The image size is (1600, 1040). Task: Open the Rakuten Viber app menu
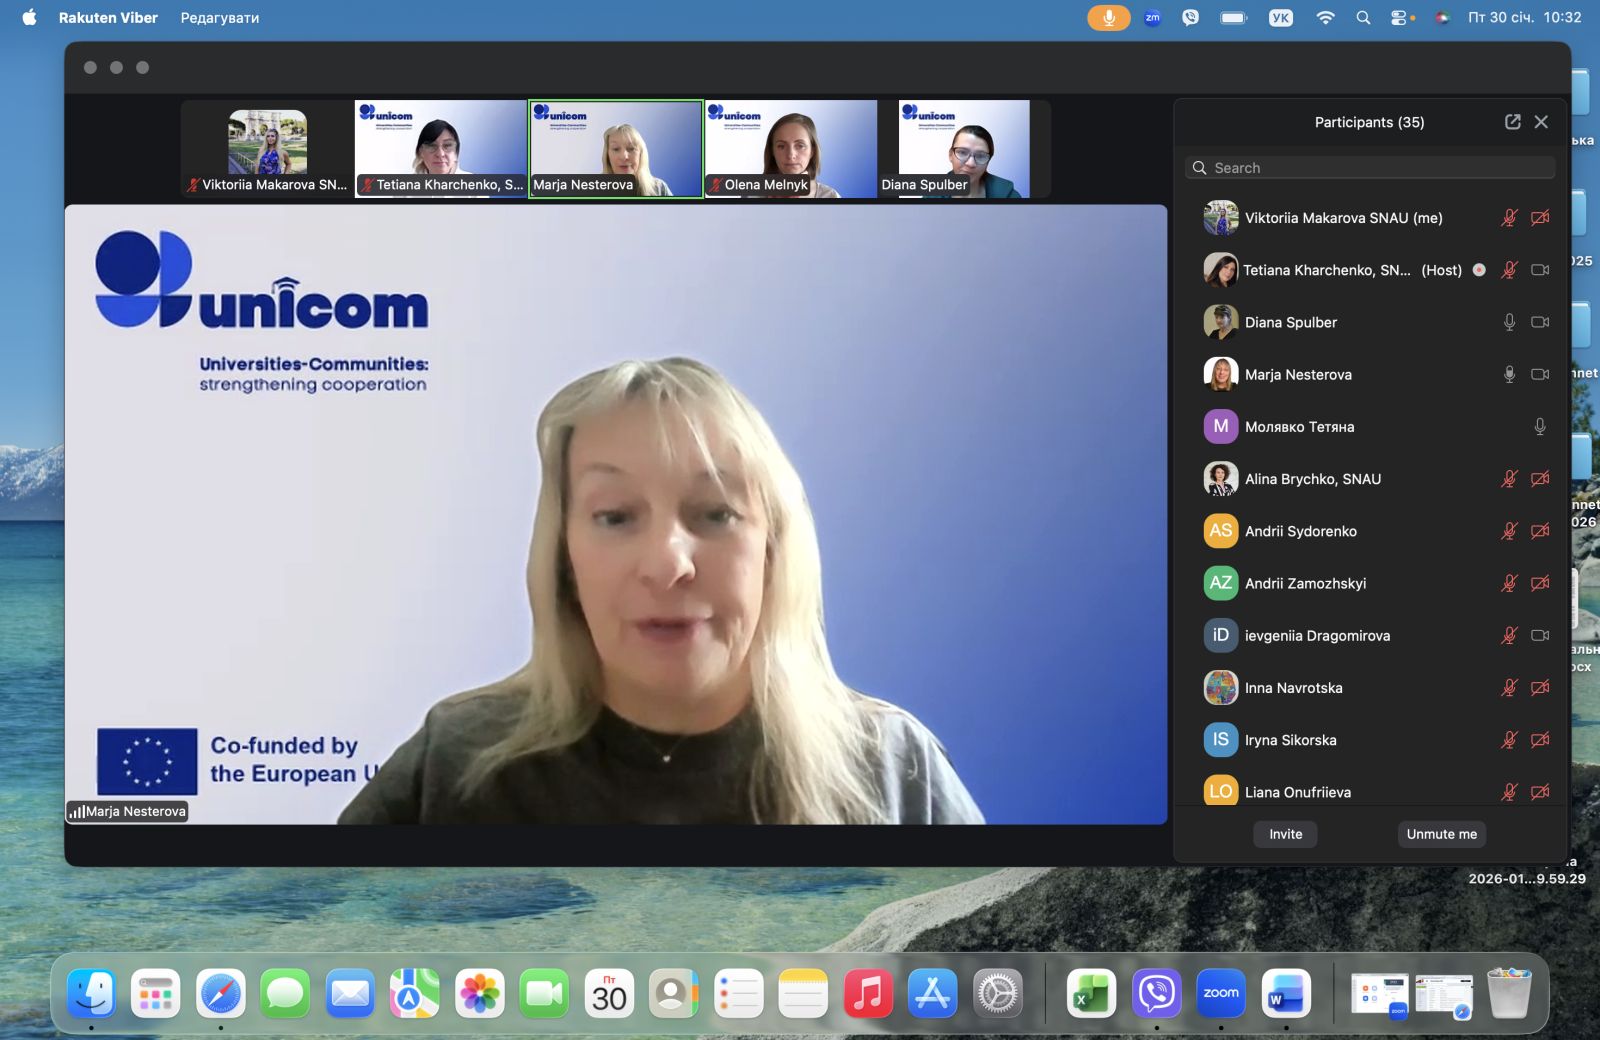click(x=108, y=18)
